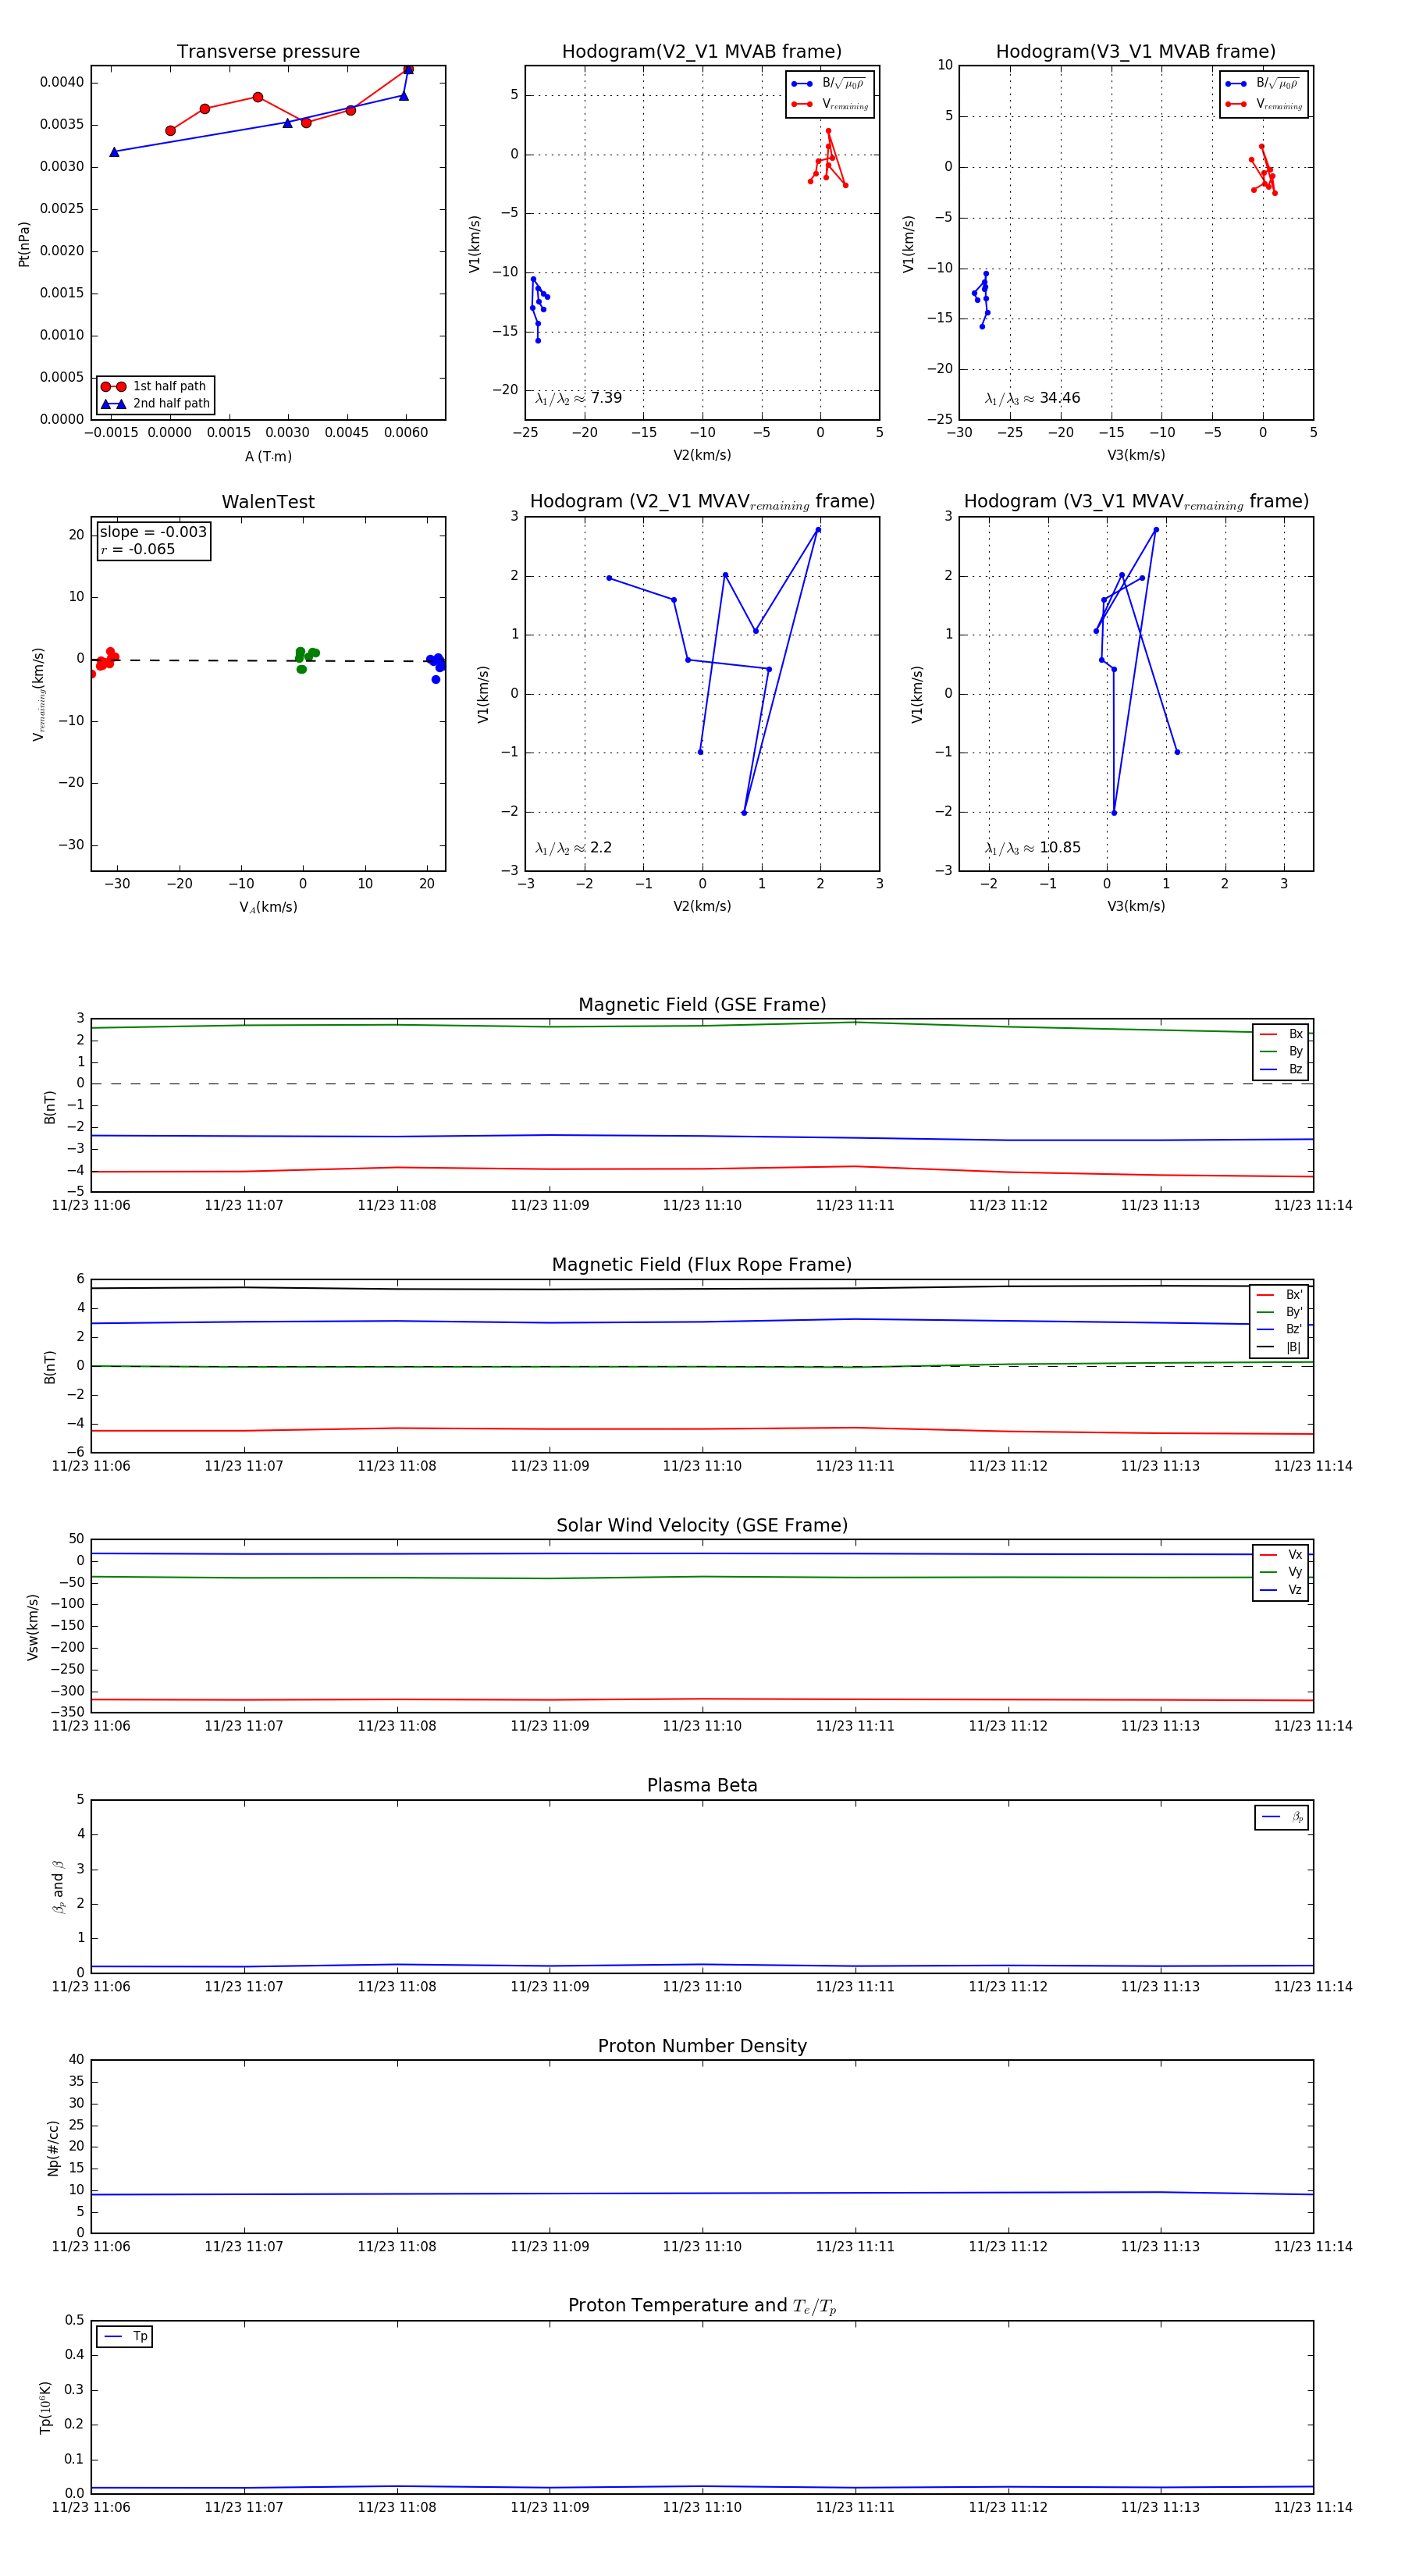
Task: Click the WalenTest "Vremaining(km/s)" y-axis label
Action: [x=38, y=694]
